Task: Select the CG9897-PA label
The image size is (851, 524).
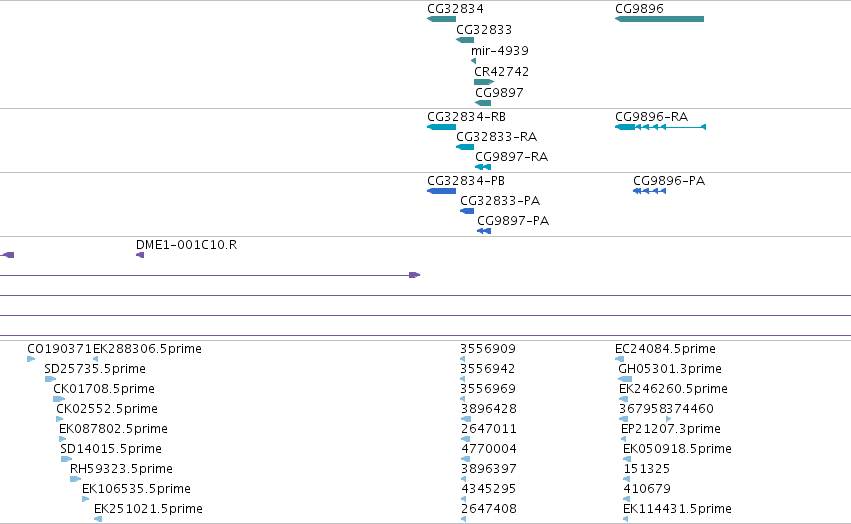Action: click(513, 221)
